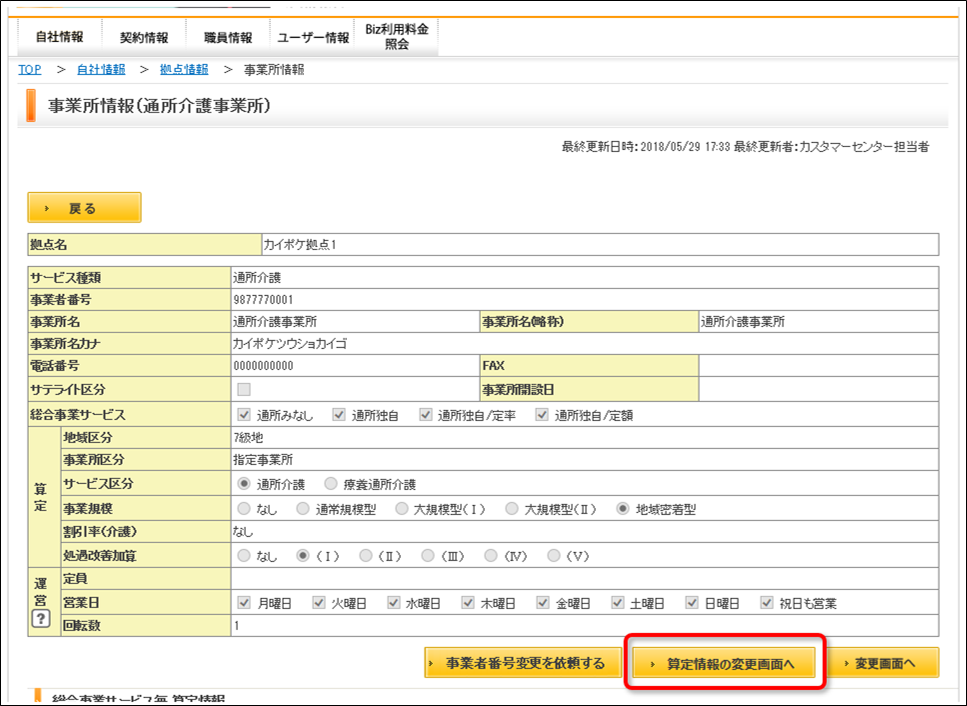The width and height of the screenshot is (967, 706).
Task: Switch to the 職員情報 tab
Action: click(x=228, y=37)
